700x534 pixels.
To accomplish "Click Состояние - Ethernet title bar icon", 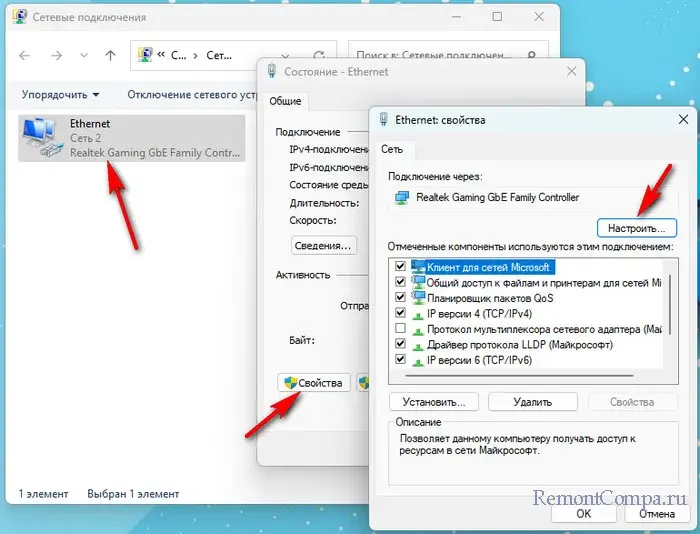I will (272, 71).
